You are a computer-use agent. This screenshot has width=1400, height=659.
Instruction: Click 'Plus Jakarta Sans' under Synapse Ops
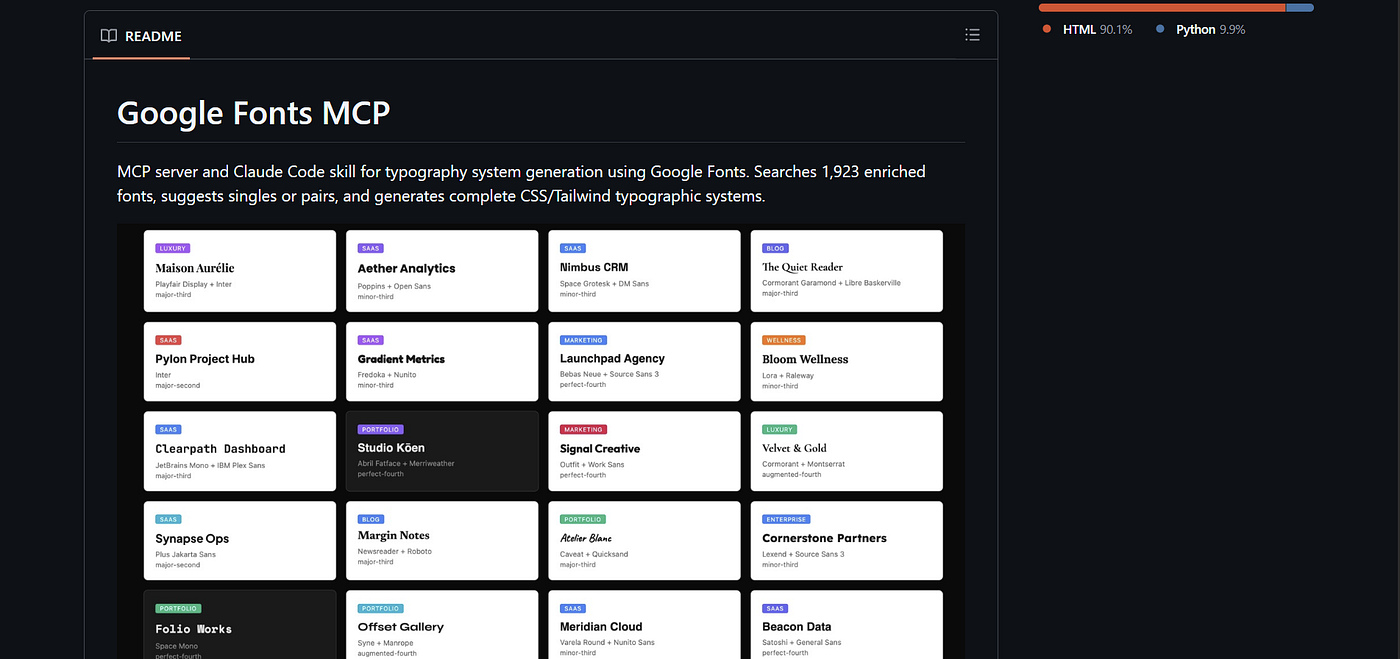[185, 554]
